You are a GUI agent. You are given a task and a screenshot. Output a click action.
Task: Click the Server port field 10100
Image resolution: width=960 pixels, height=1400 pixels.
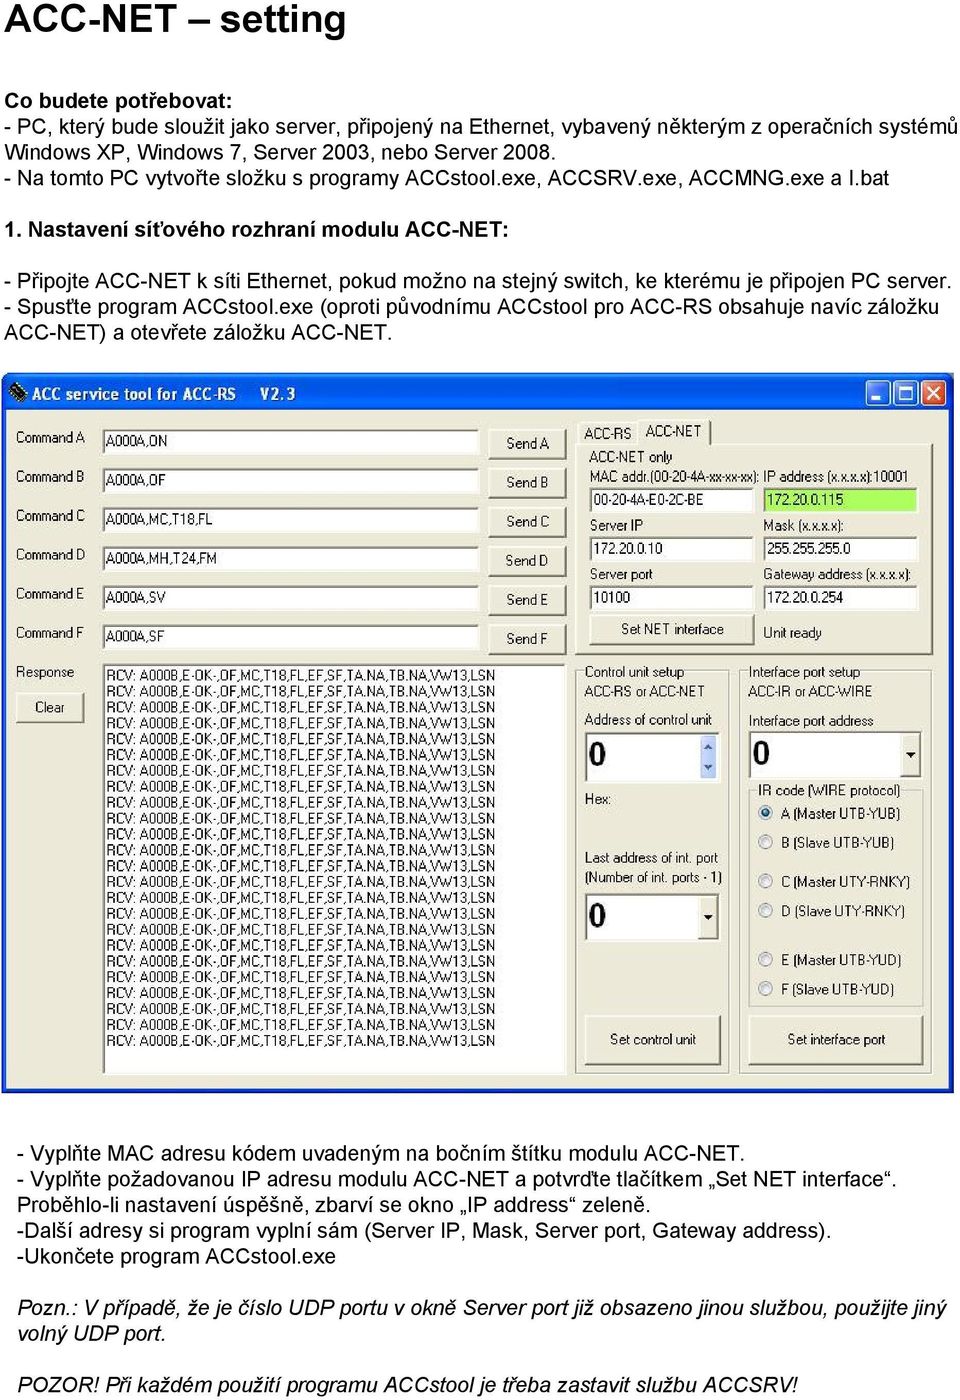671,597
